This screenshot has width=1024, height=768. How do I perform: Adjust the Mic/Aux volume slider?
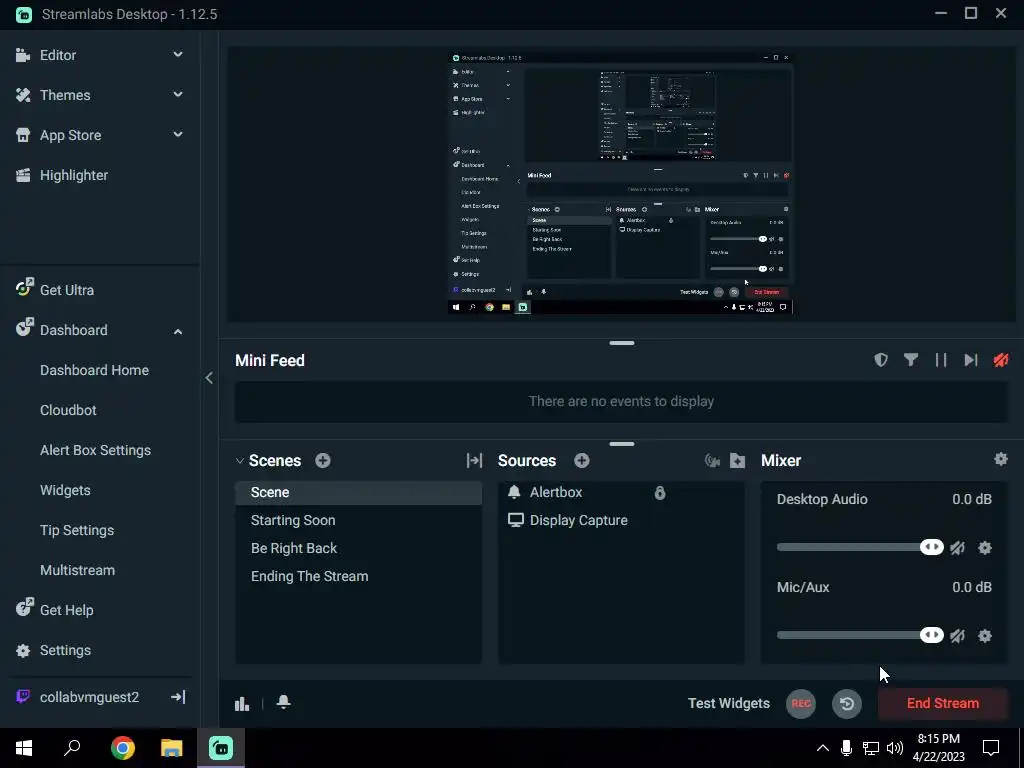(x=859, y=635)
